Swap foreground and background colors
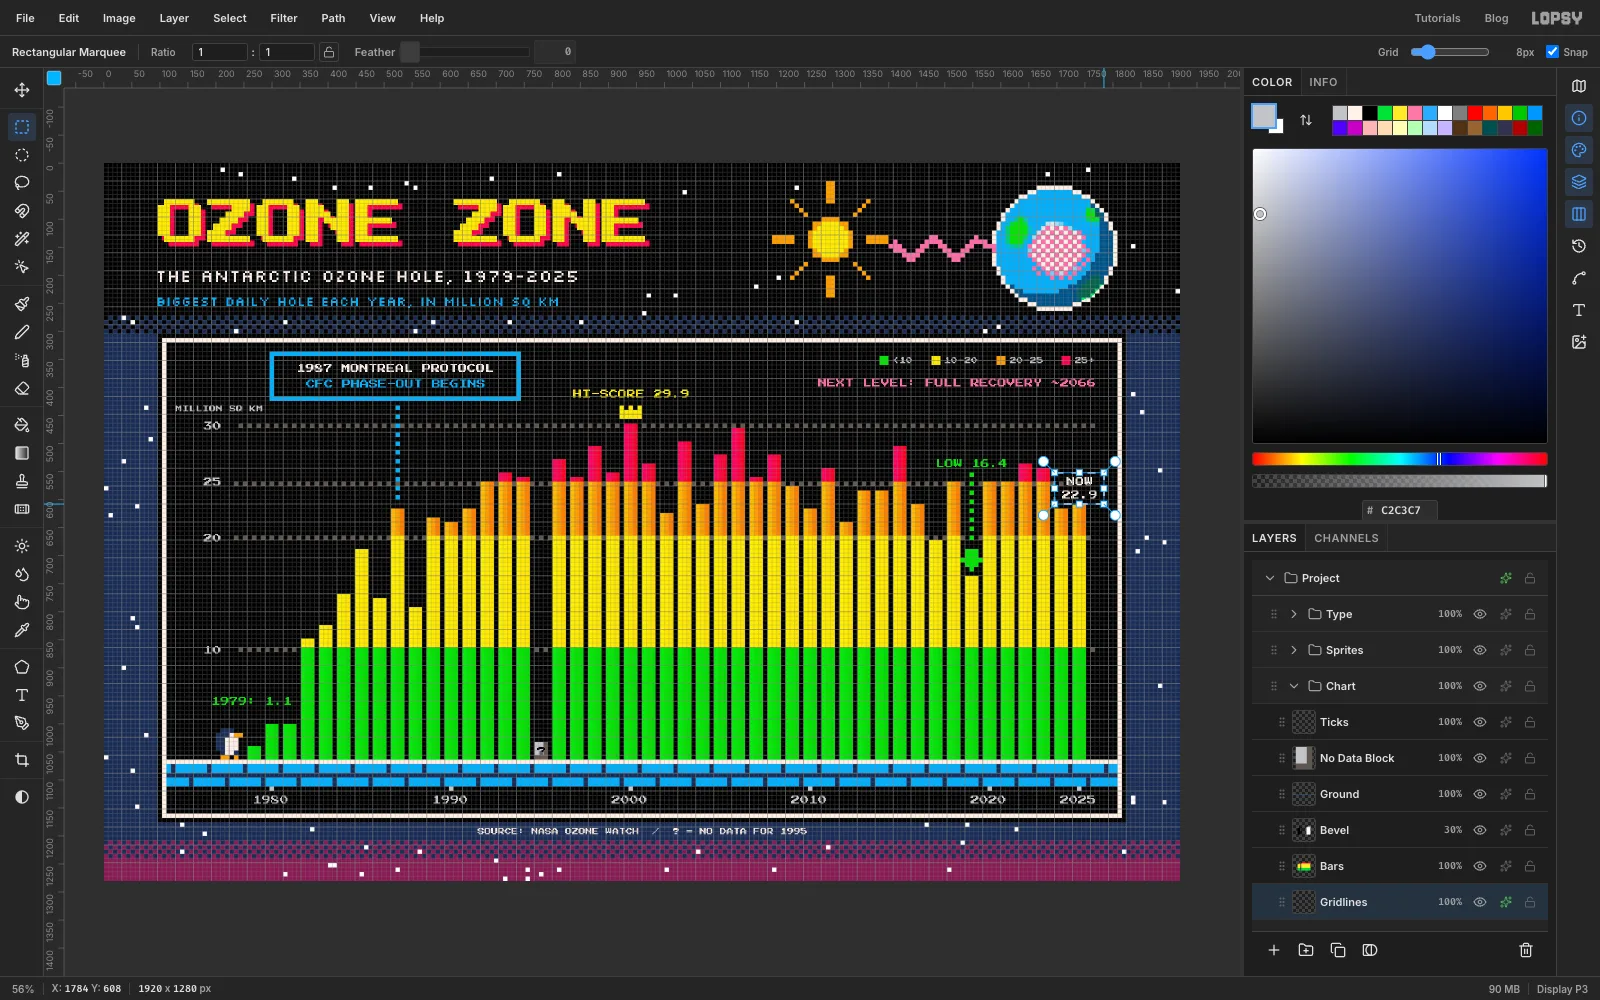 [1306, 120]
